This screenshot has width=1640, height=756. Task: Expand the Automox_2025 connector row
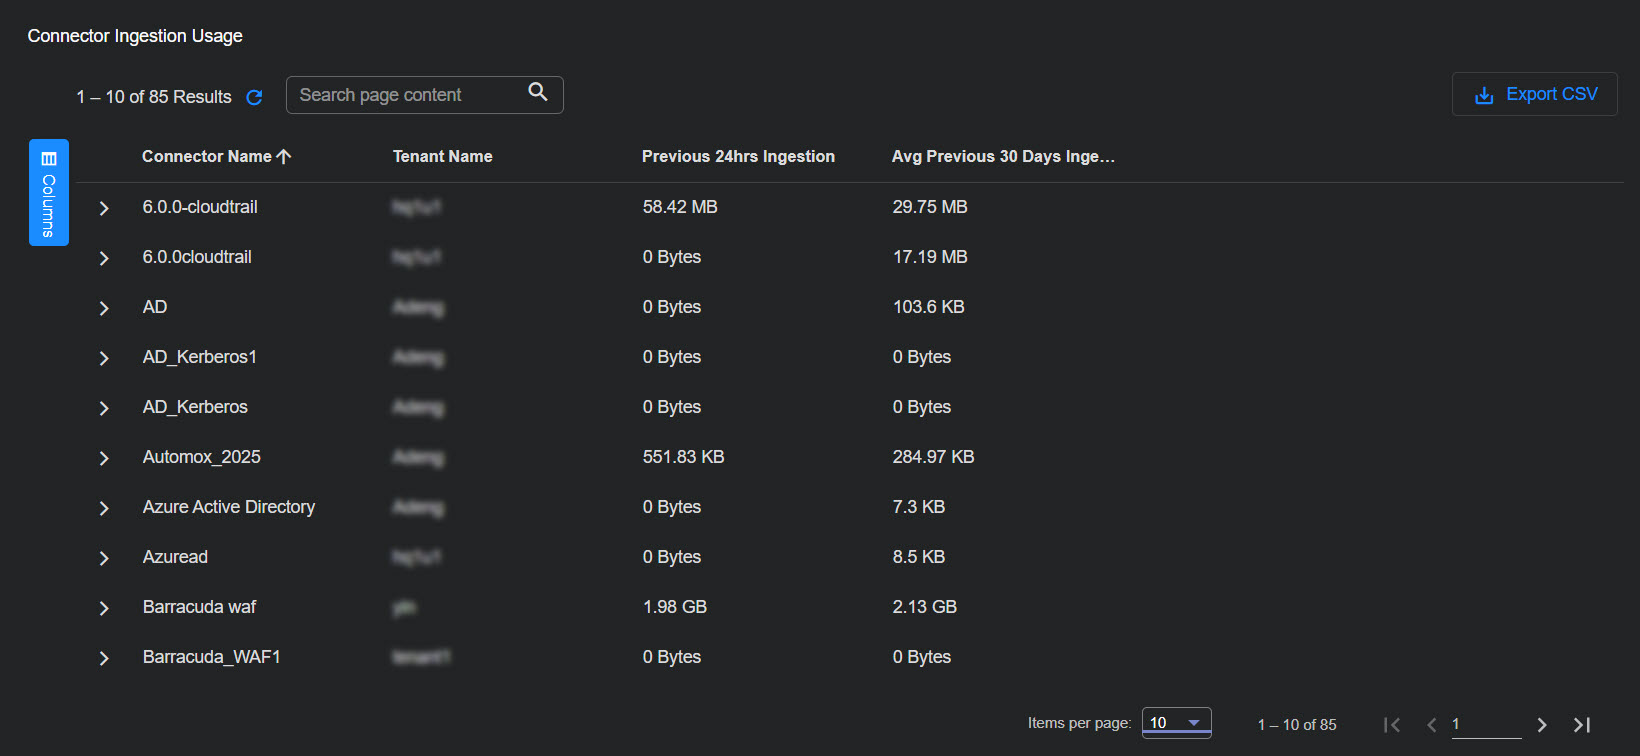coord(104,458)
